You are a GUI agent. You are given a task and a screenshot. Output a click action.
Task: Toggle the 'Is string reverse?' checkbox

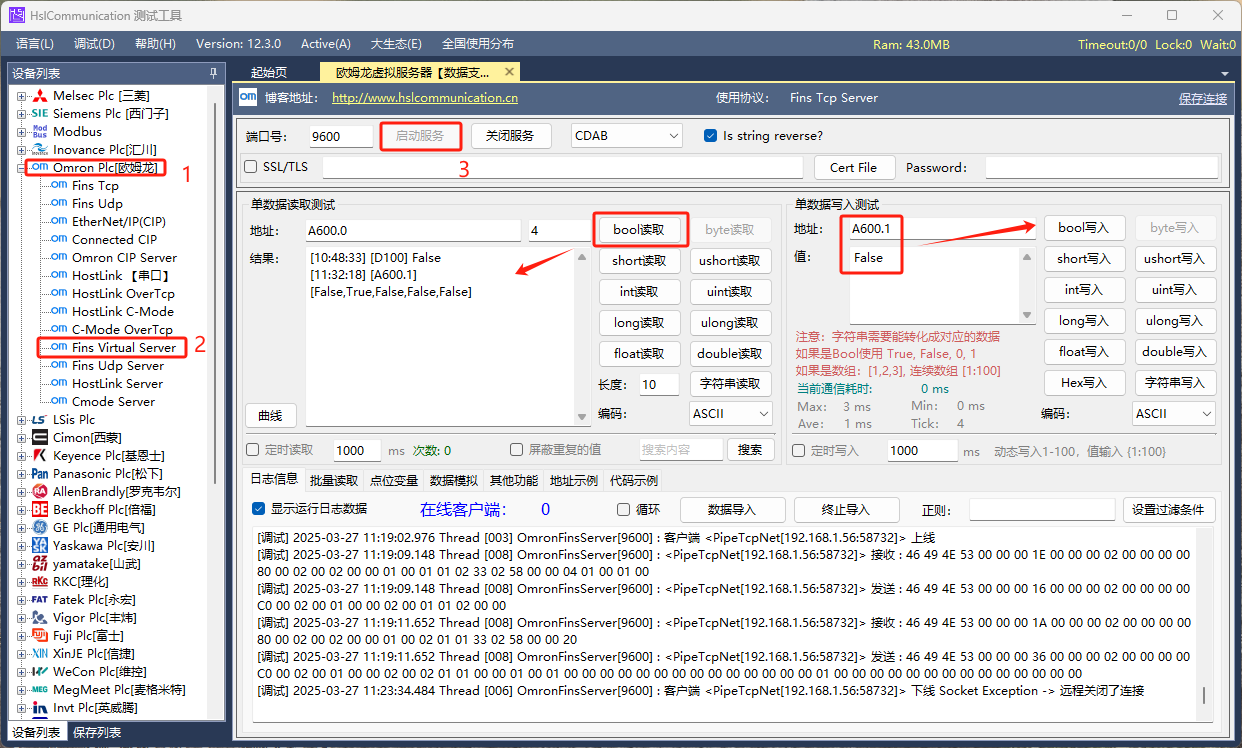(711, 136)
